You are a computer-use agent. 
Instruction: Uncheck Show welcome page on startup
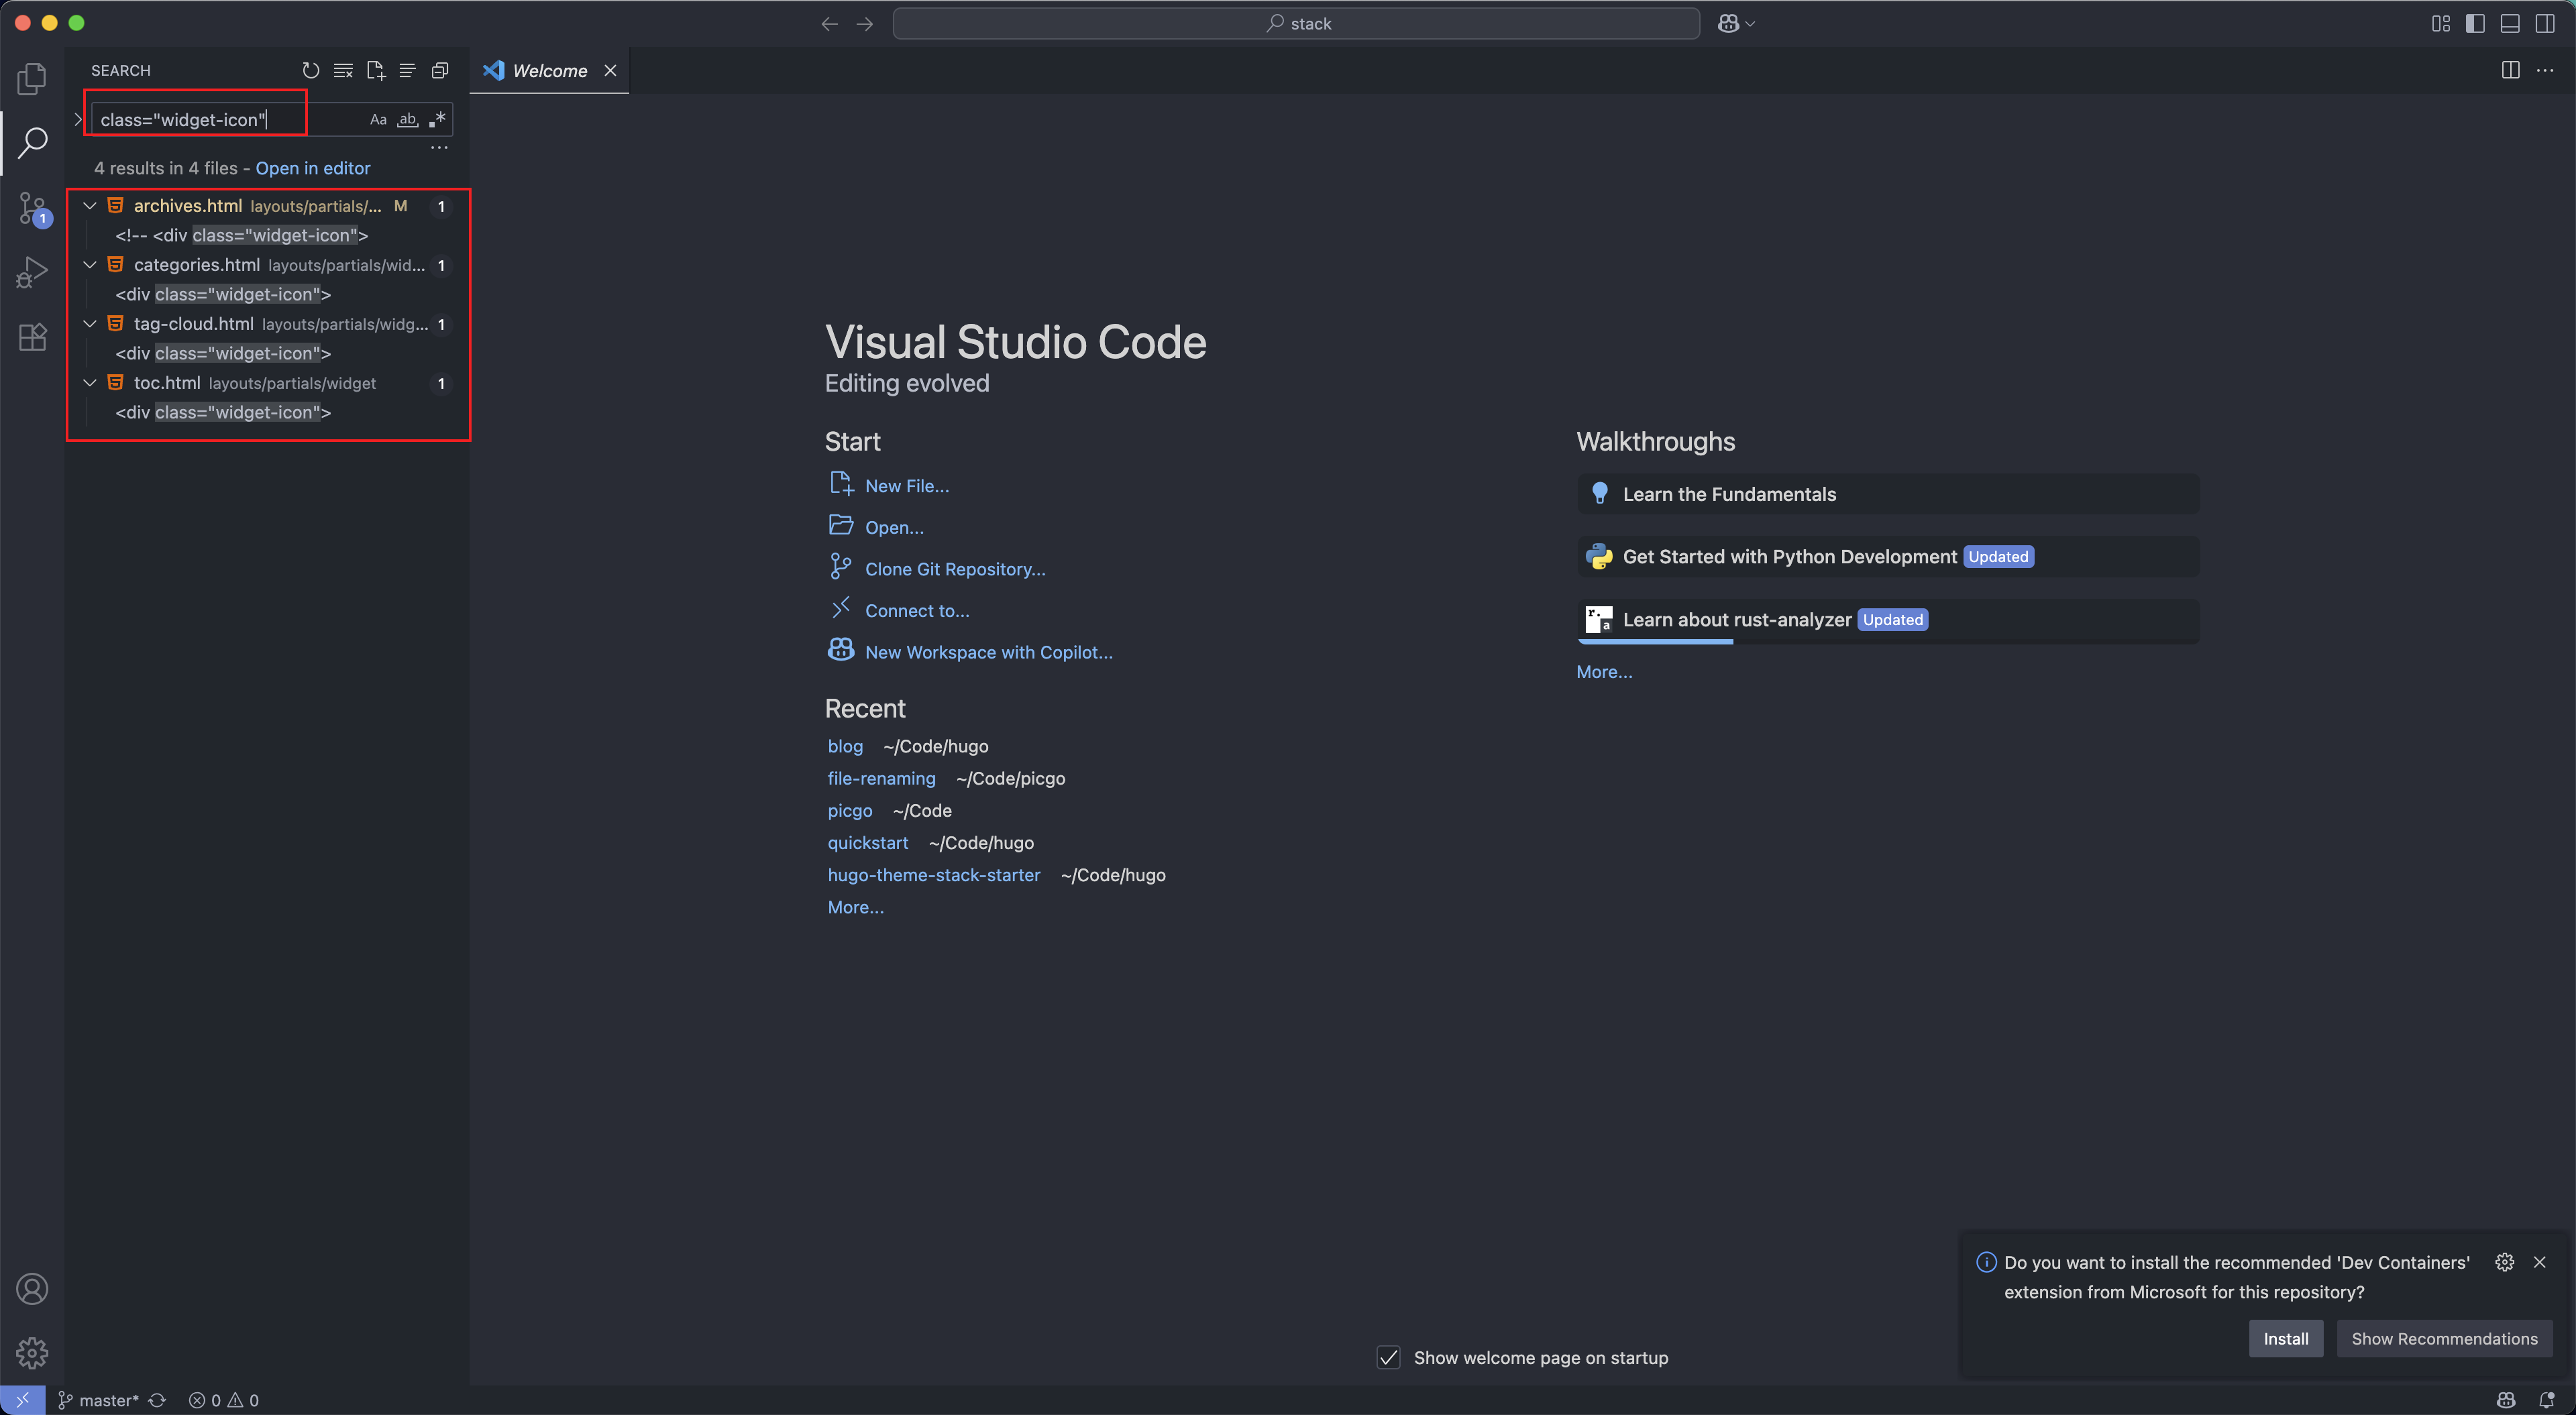click(x=1388, y=1357)
